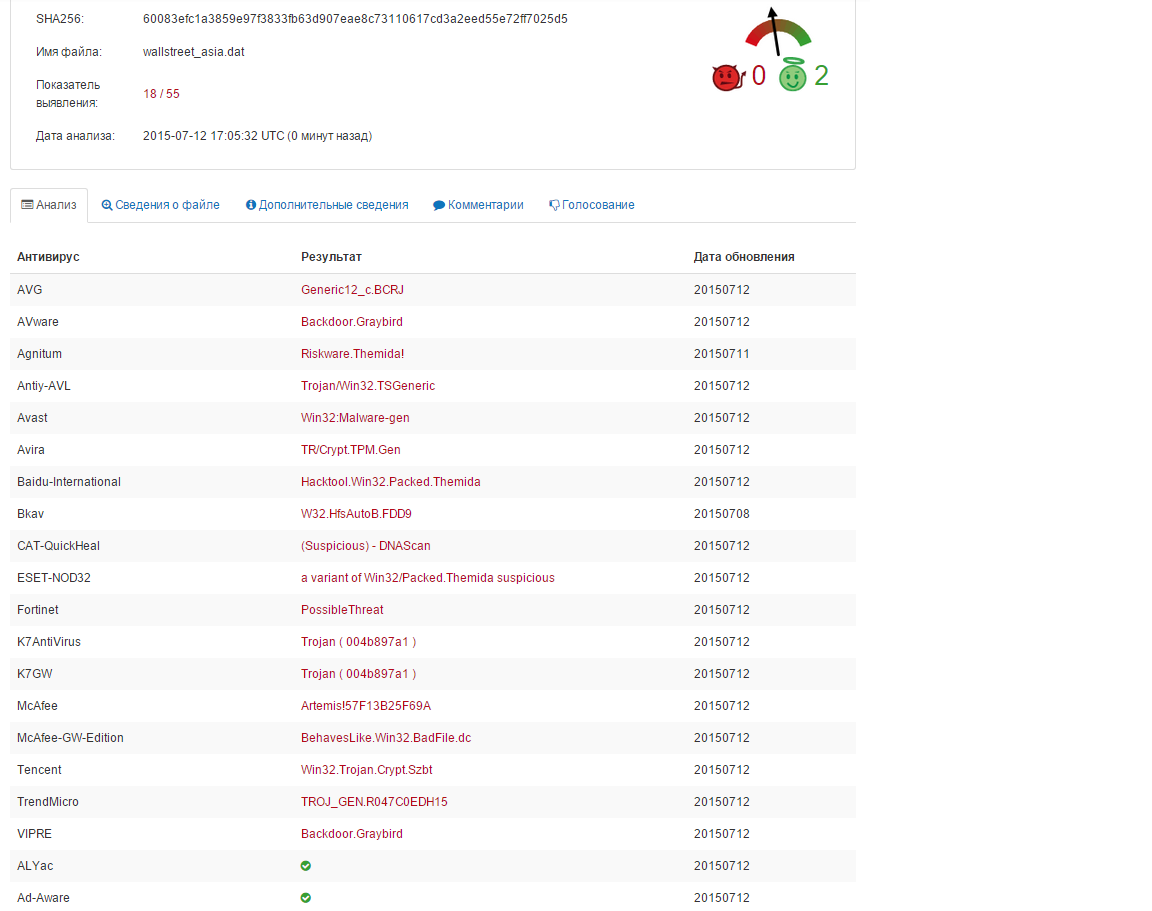Image resolution: width=1152 pixels, height=911 pixels.
Task: Click the Agnitum update date 20150711
Action: 721,354
